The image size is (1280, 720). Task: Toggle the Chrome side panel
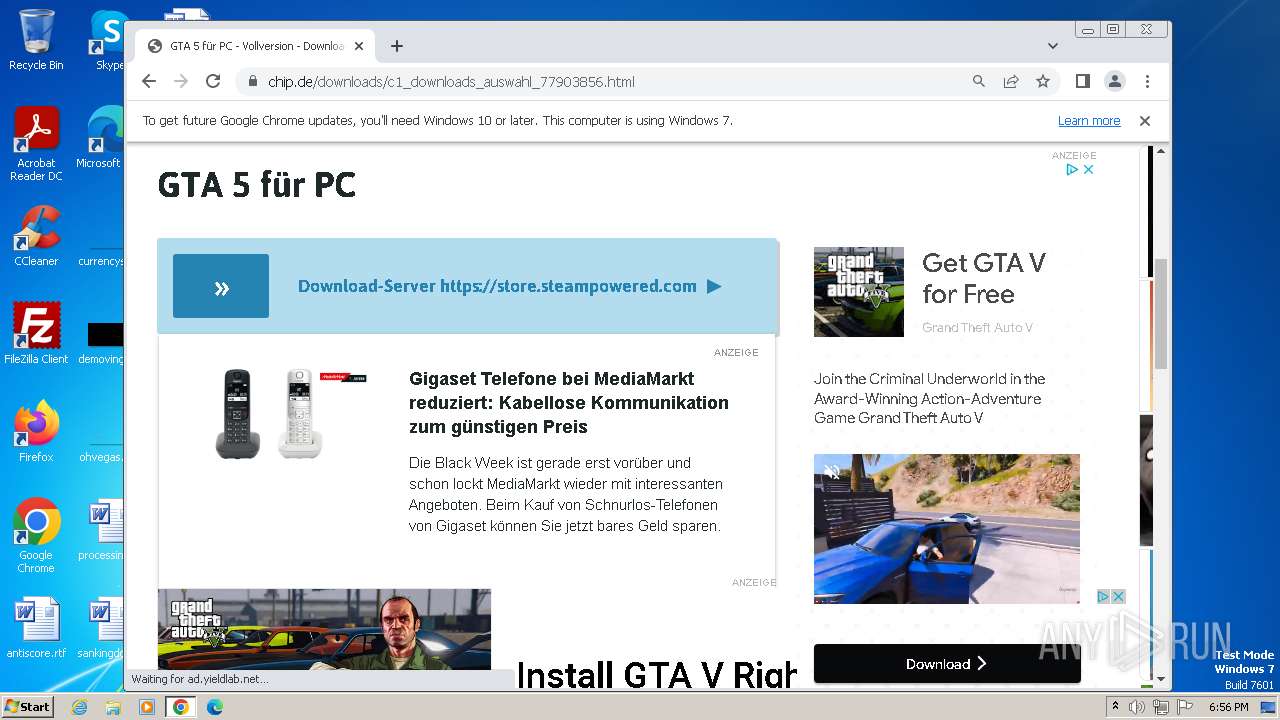coord(1082,81)
